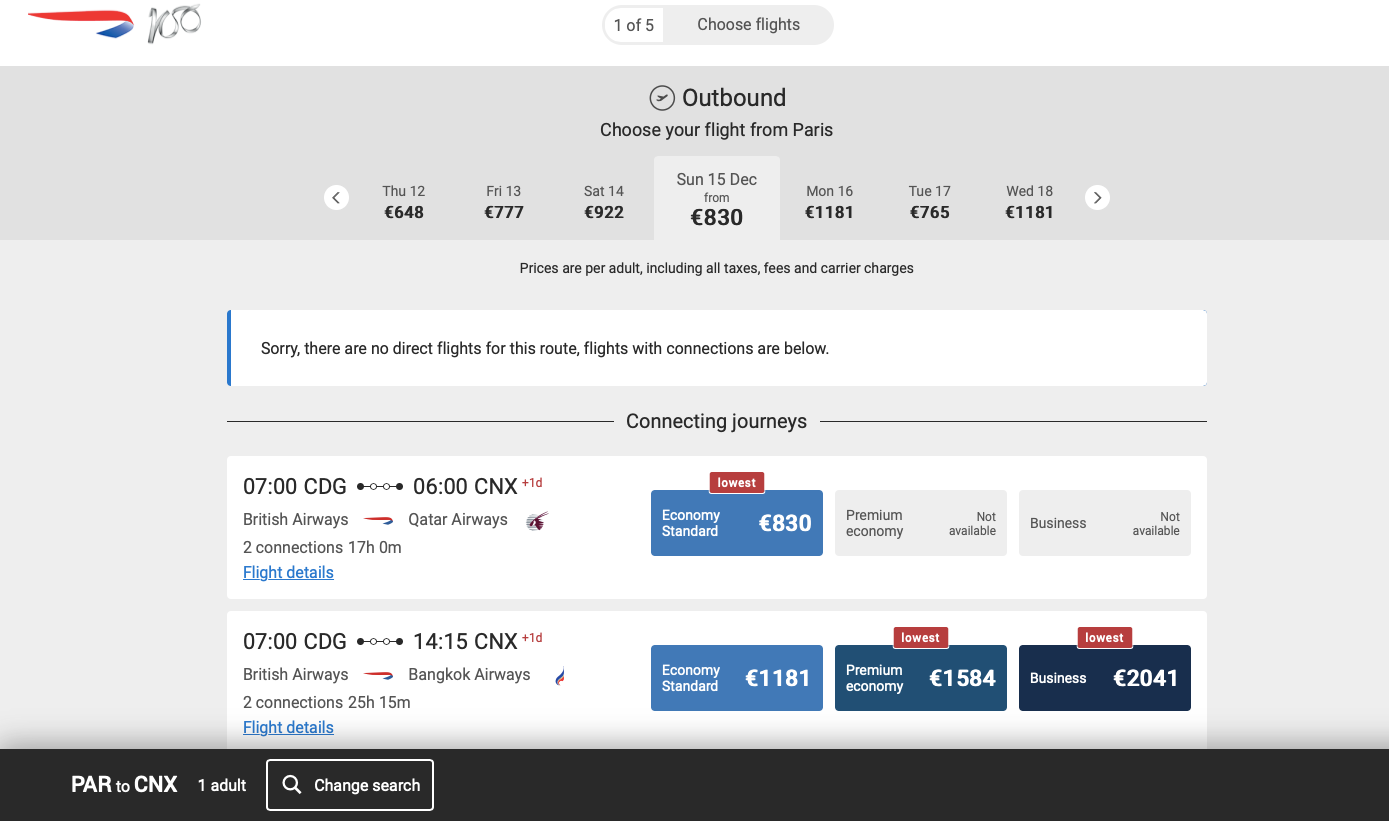This screenshot has width=1389, height=821.
Task: Click the British Airways logo in header
Action: pos(81,24)
